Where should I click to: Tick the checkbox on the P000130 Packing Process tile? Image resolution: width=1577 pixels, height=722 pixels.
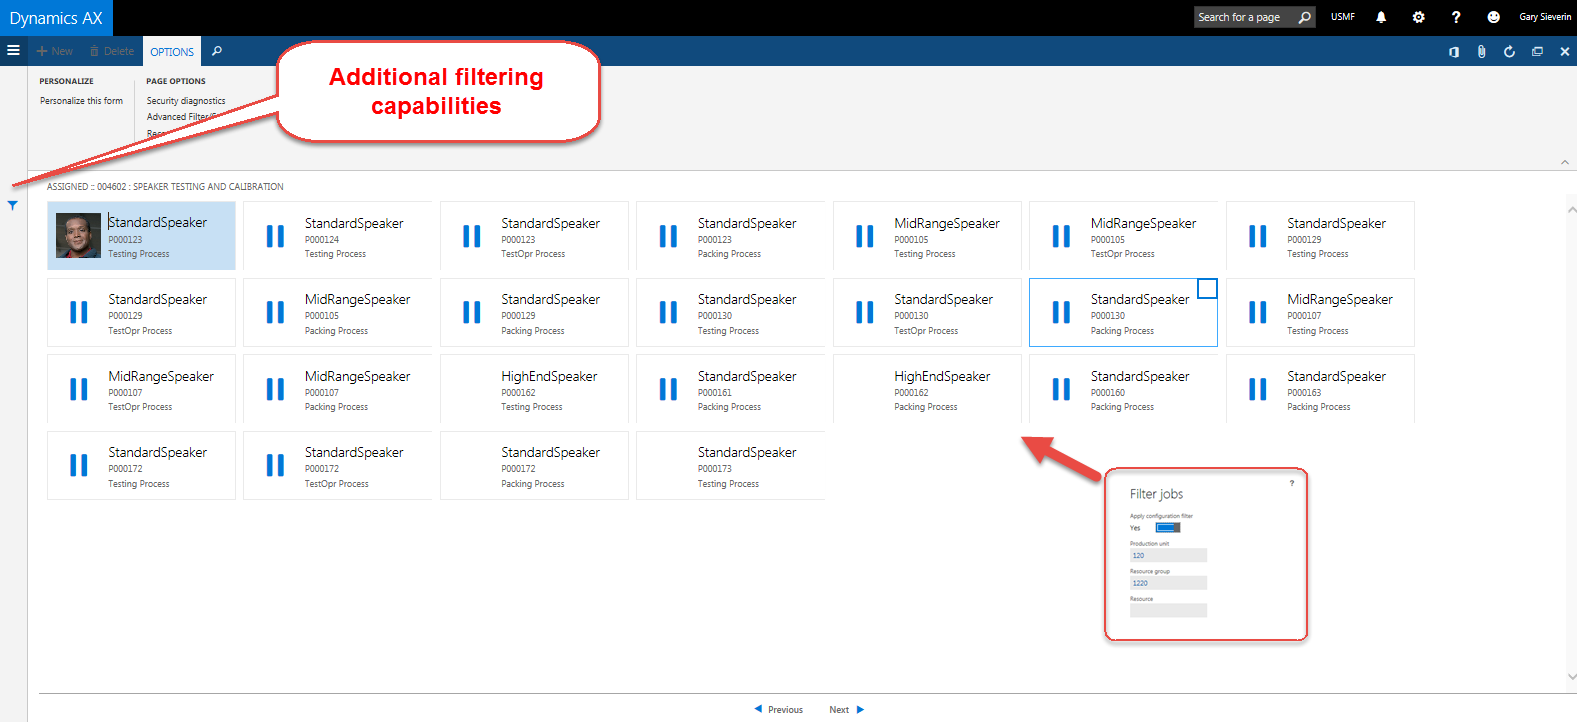(x=1207, y=289)
